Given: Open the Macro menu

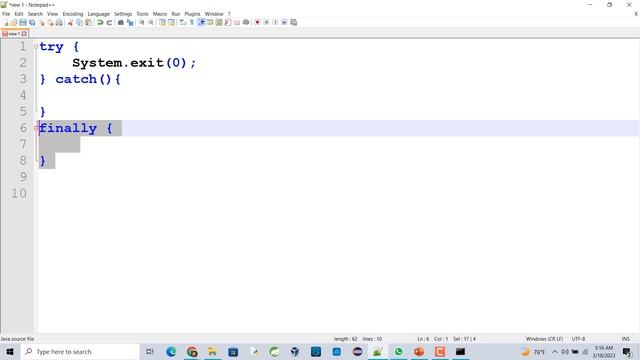Looking at the screenshot, I should 160,14.
